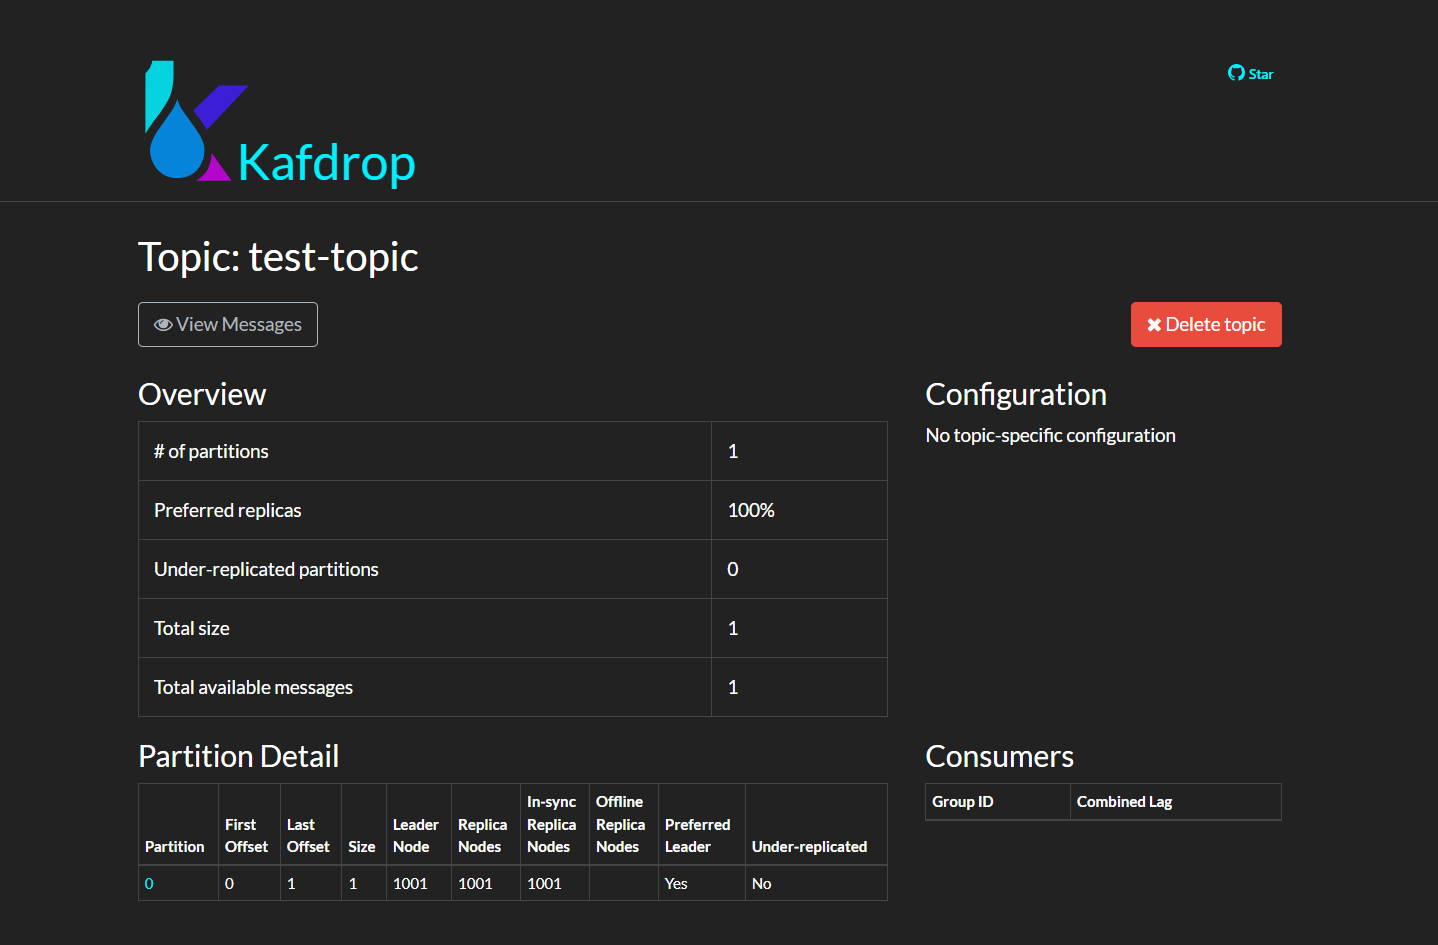This screenshot has height=945, width=1438.
Task: Click the Configuration heading
Action: click(x=1016, y=394)
